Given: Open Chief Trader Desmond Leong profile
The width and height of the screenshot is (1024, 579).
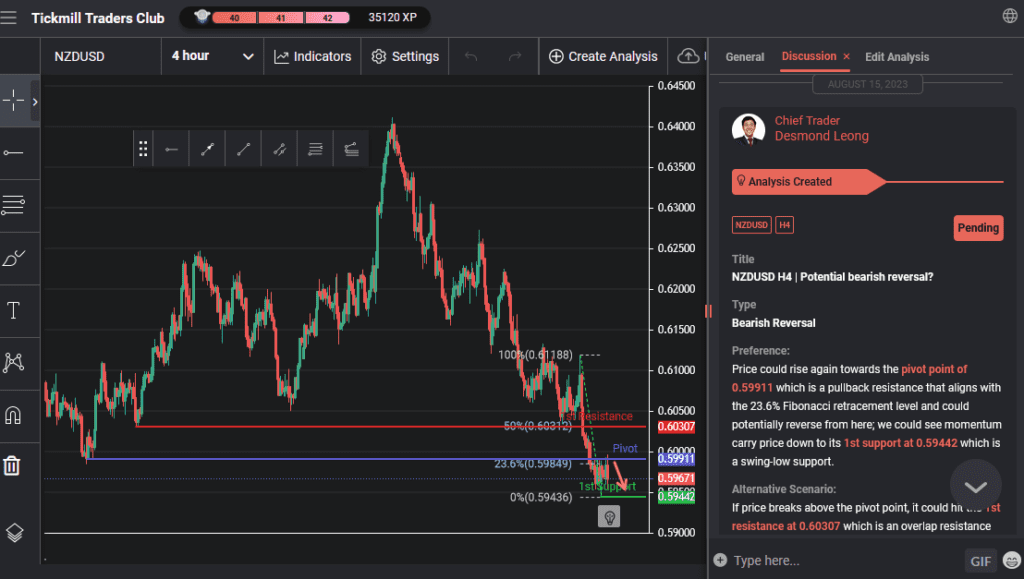Looking at the screenshot, I should (821, 129).
